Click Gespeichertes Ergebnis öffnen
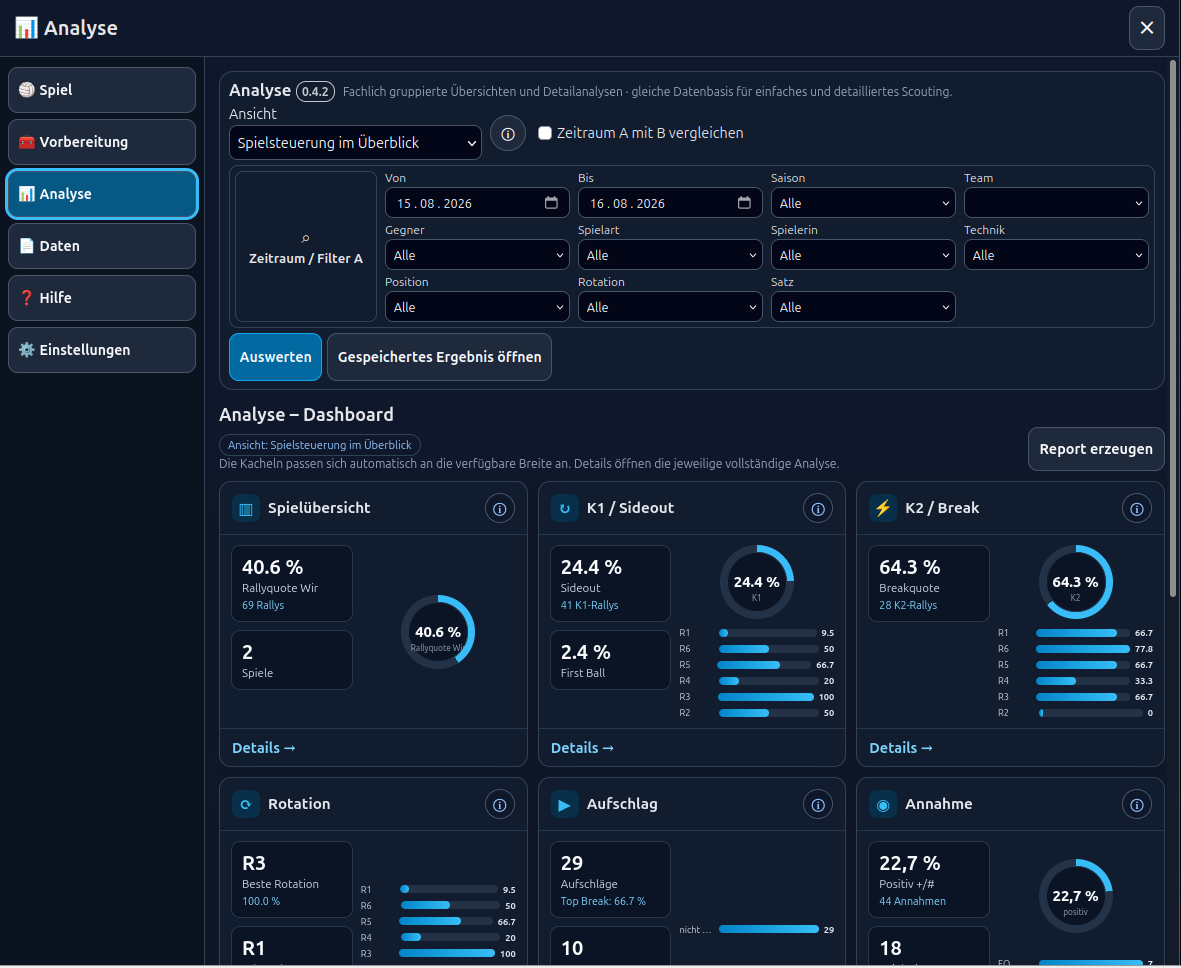 click(x=439, y=357)
